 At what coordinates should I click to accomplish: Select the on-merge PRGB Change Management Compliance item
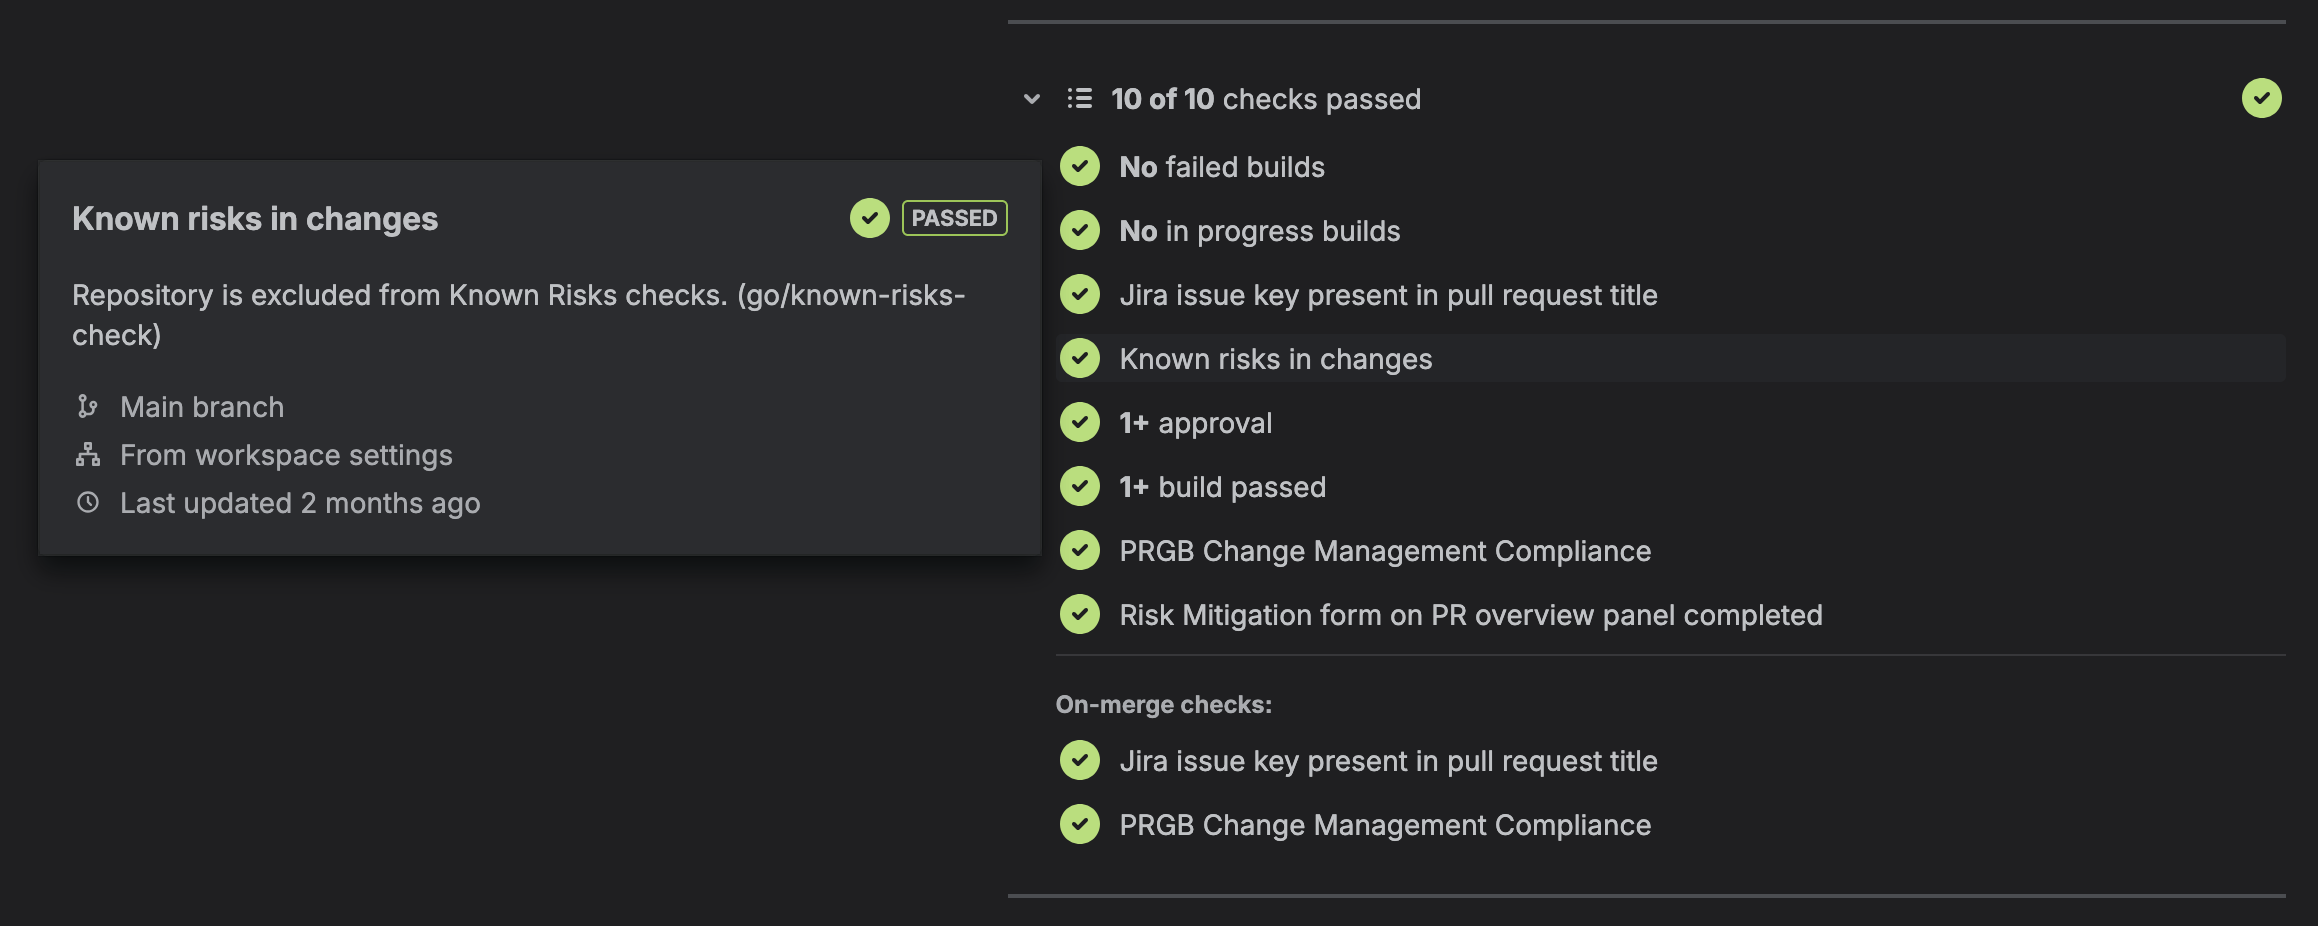[1384, 825]
